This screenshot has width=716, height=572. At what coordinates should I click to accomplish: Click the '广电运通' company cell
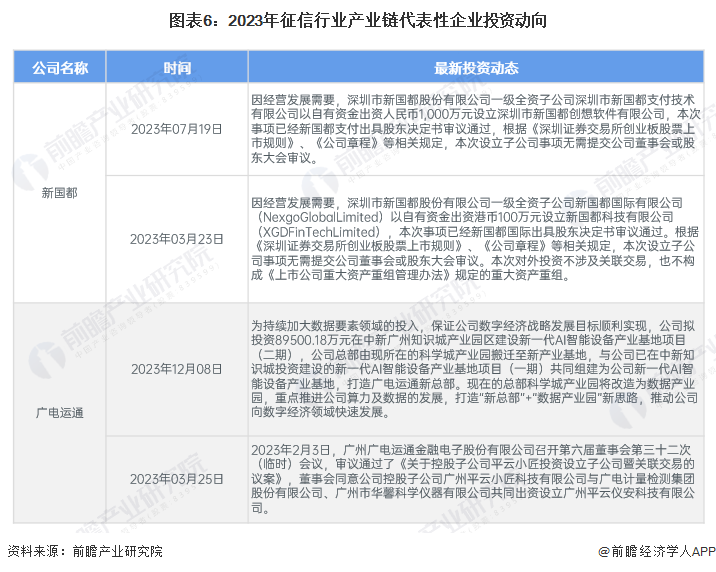coord(60,413)
